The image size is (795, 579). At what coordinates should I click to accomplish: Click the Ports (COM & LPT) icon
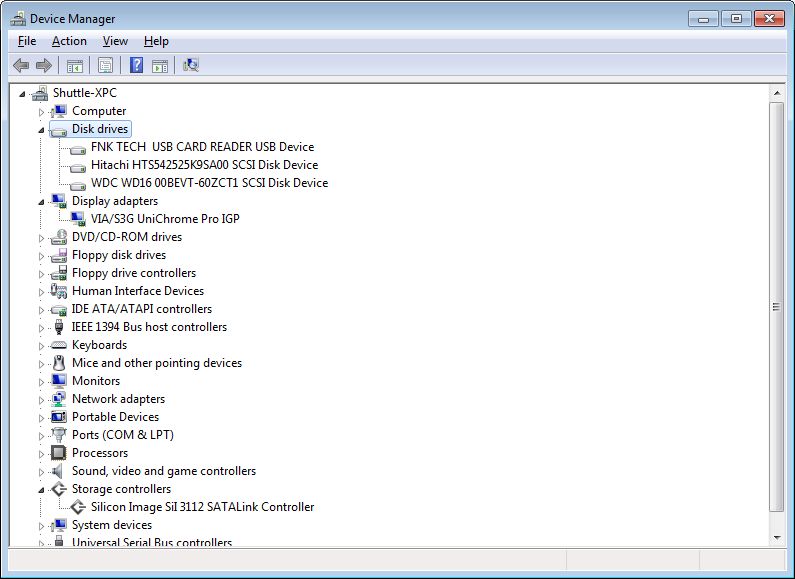point(59,435)
